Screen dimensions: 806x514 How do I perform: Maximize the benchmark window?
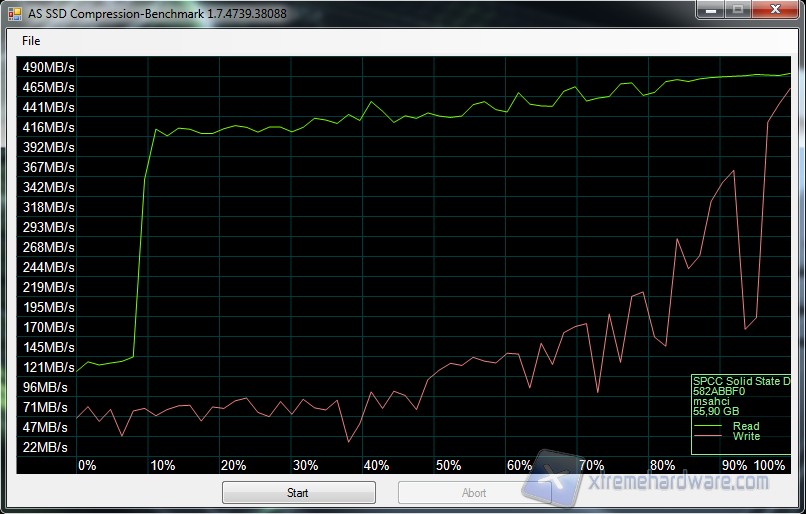[x=737, y=9]
